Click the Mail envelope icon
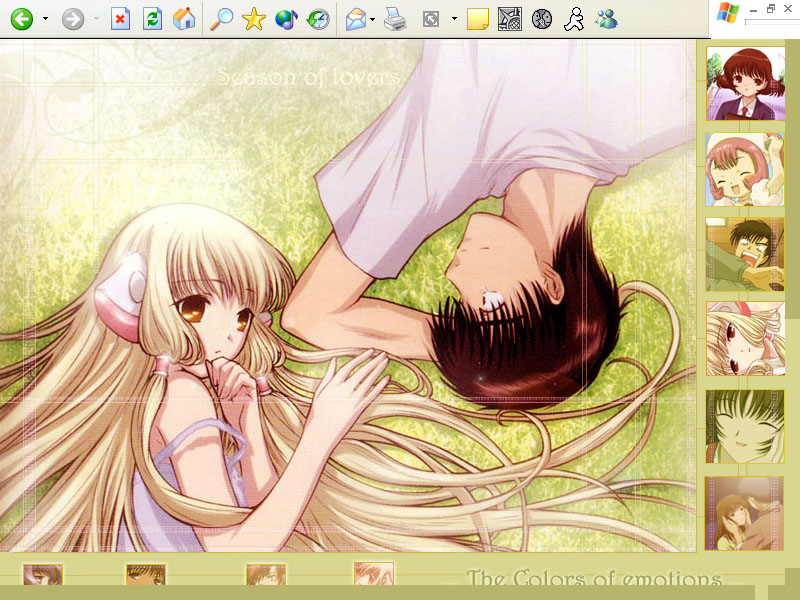Viewport: 800px width, 600px height. pyautogui.click(x=356, y=19)
